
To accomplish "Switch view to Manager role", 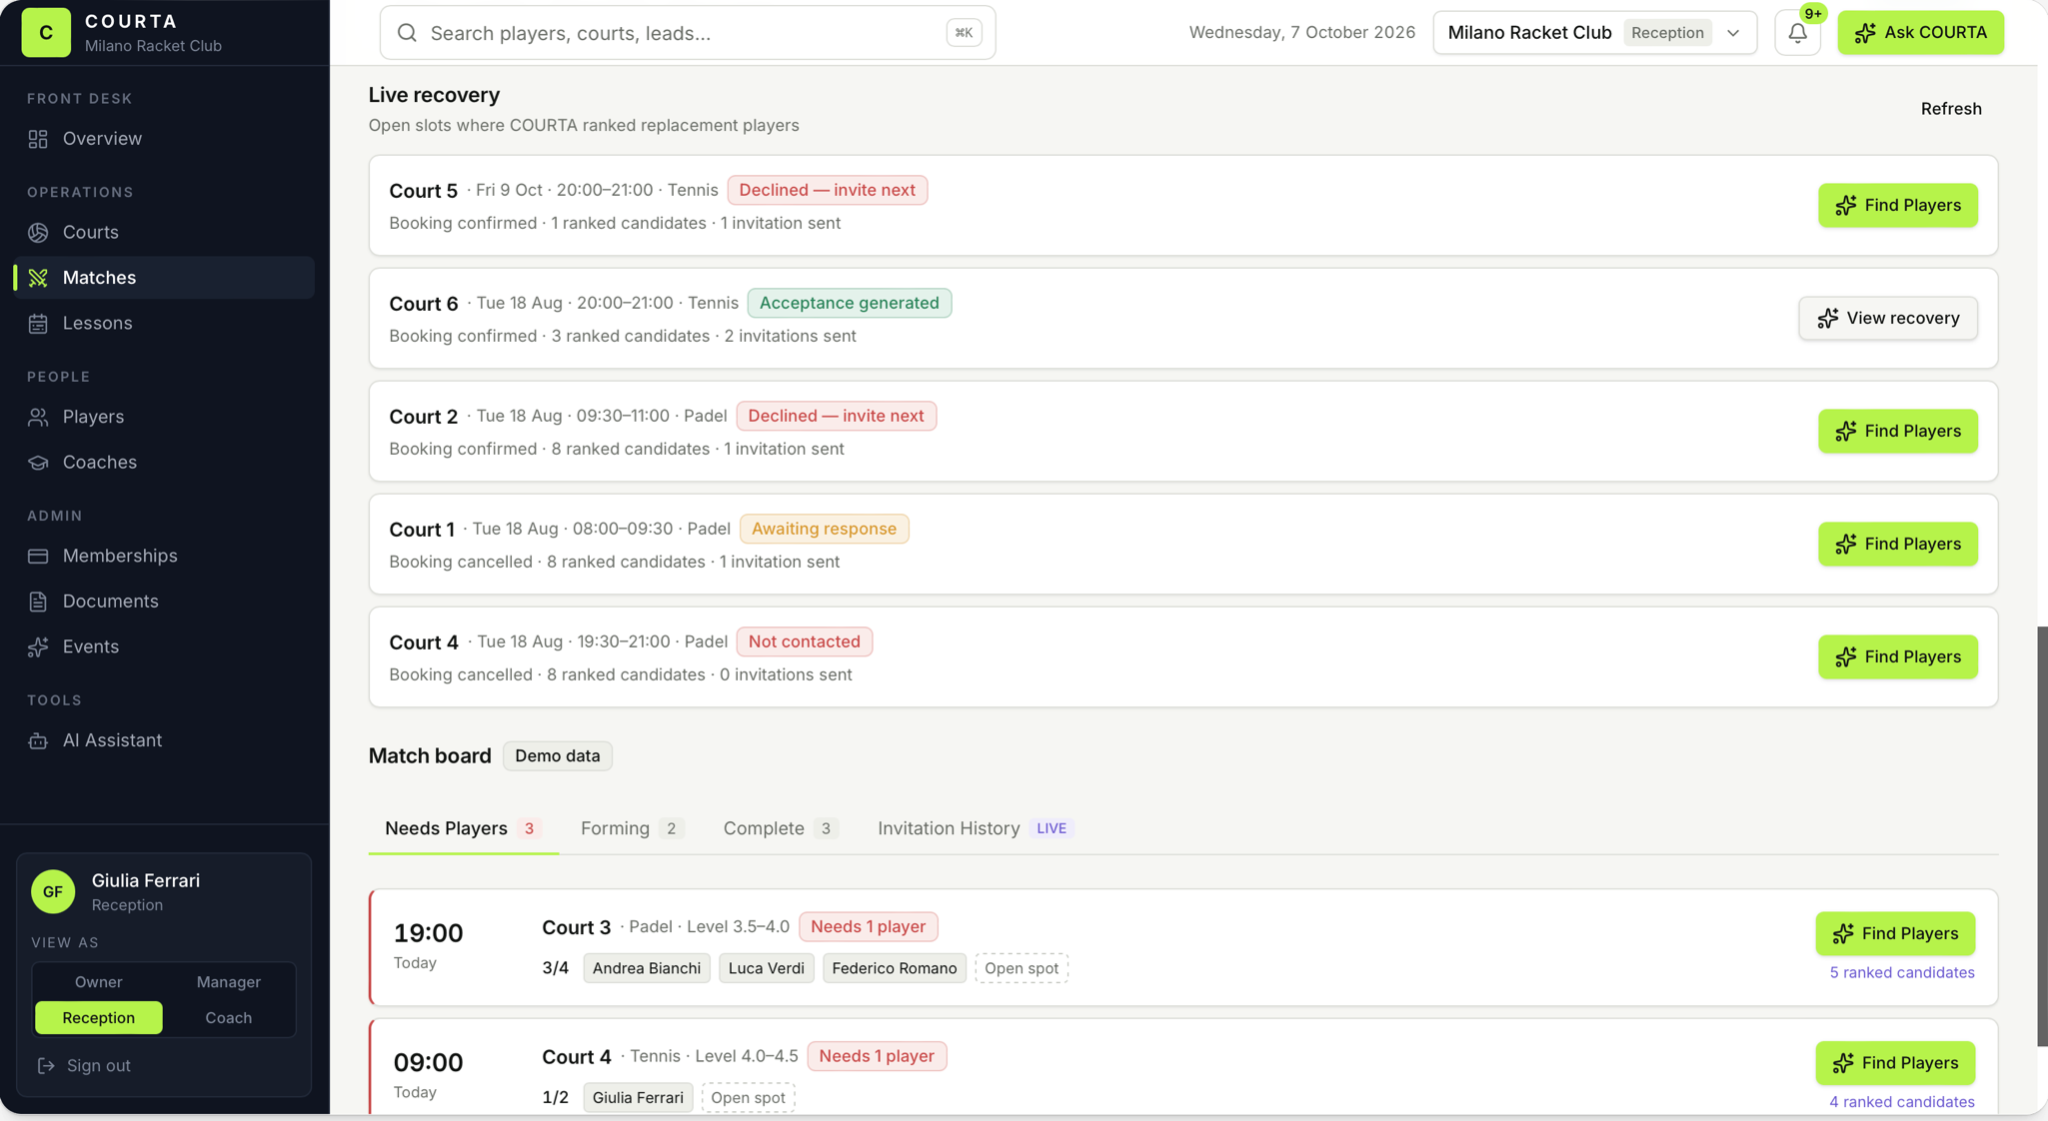I will pyautogui.click(x=228, y=982).
